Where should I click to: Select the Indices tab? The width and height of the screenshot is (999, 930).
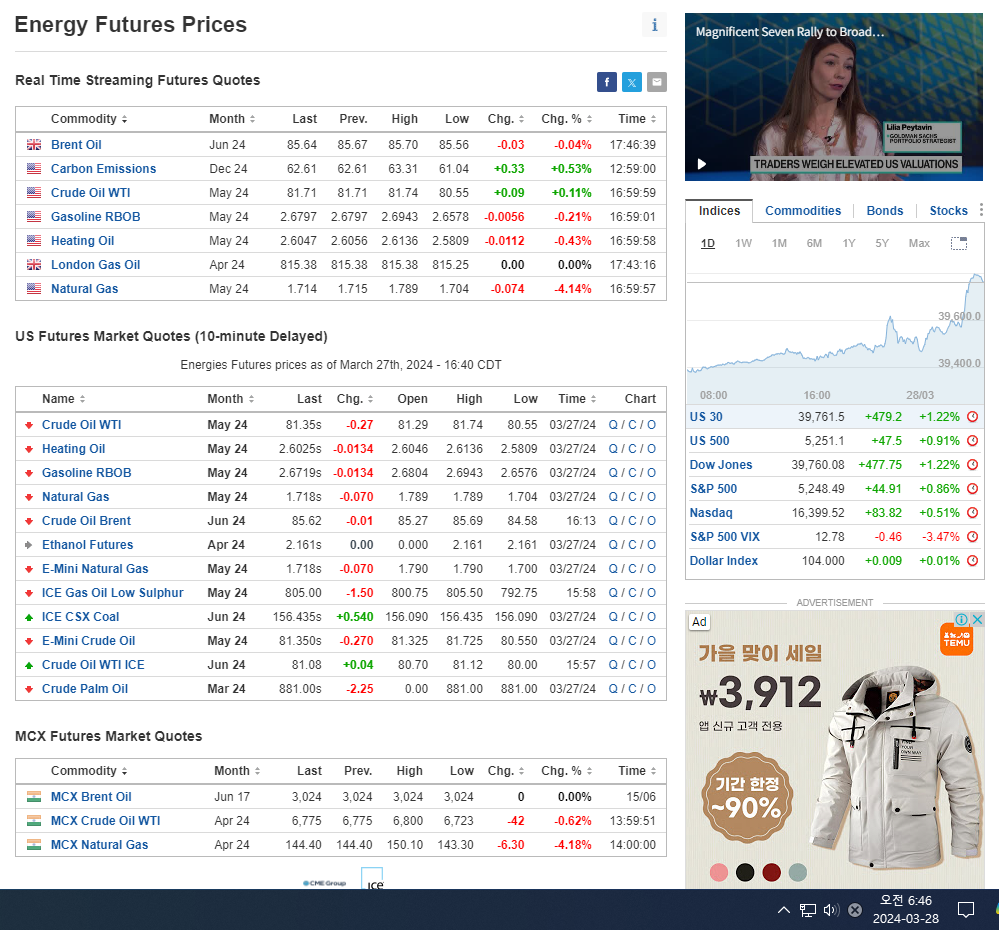tap(719, 211)
